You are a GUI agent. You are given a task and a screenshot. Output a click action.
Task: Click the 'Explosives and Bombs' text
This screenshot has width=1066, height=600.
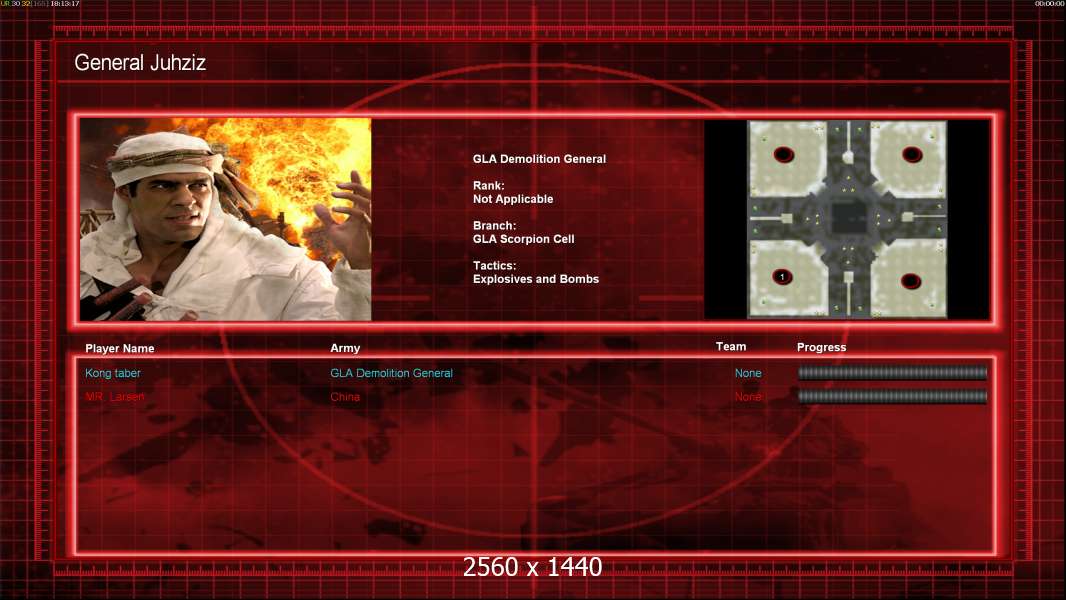click(x=536, y=279)
